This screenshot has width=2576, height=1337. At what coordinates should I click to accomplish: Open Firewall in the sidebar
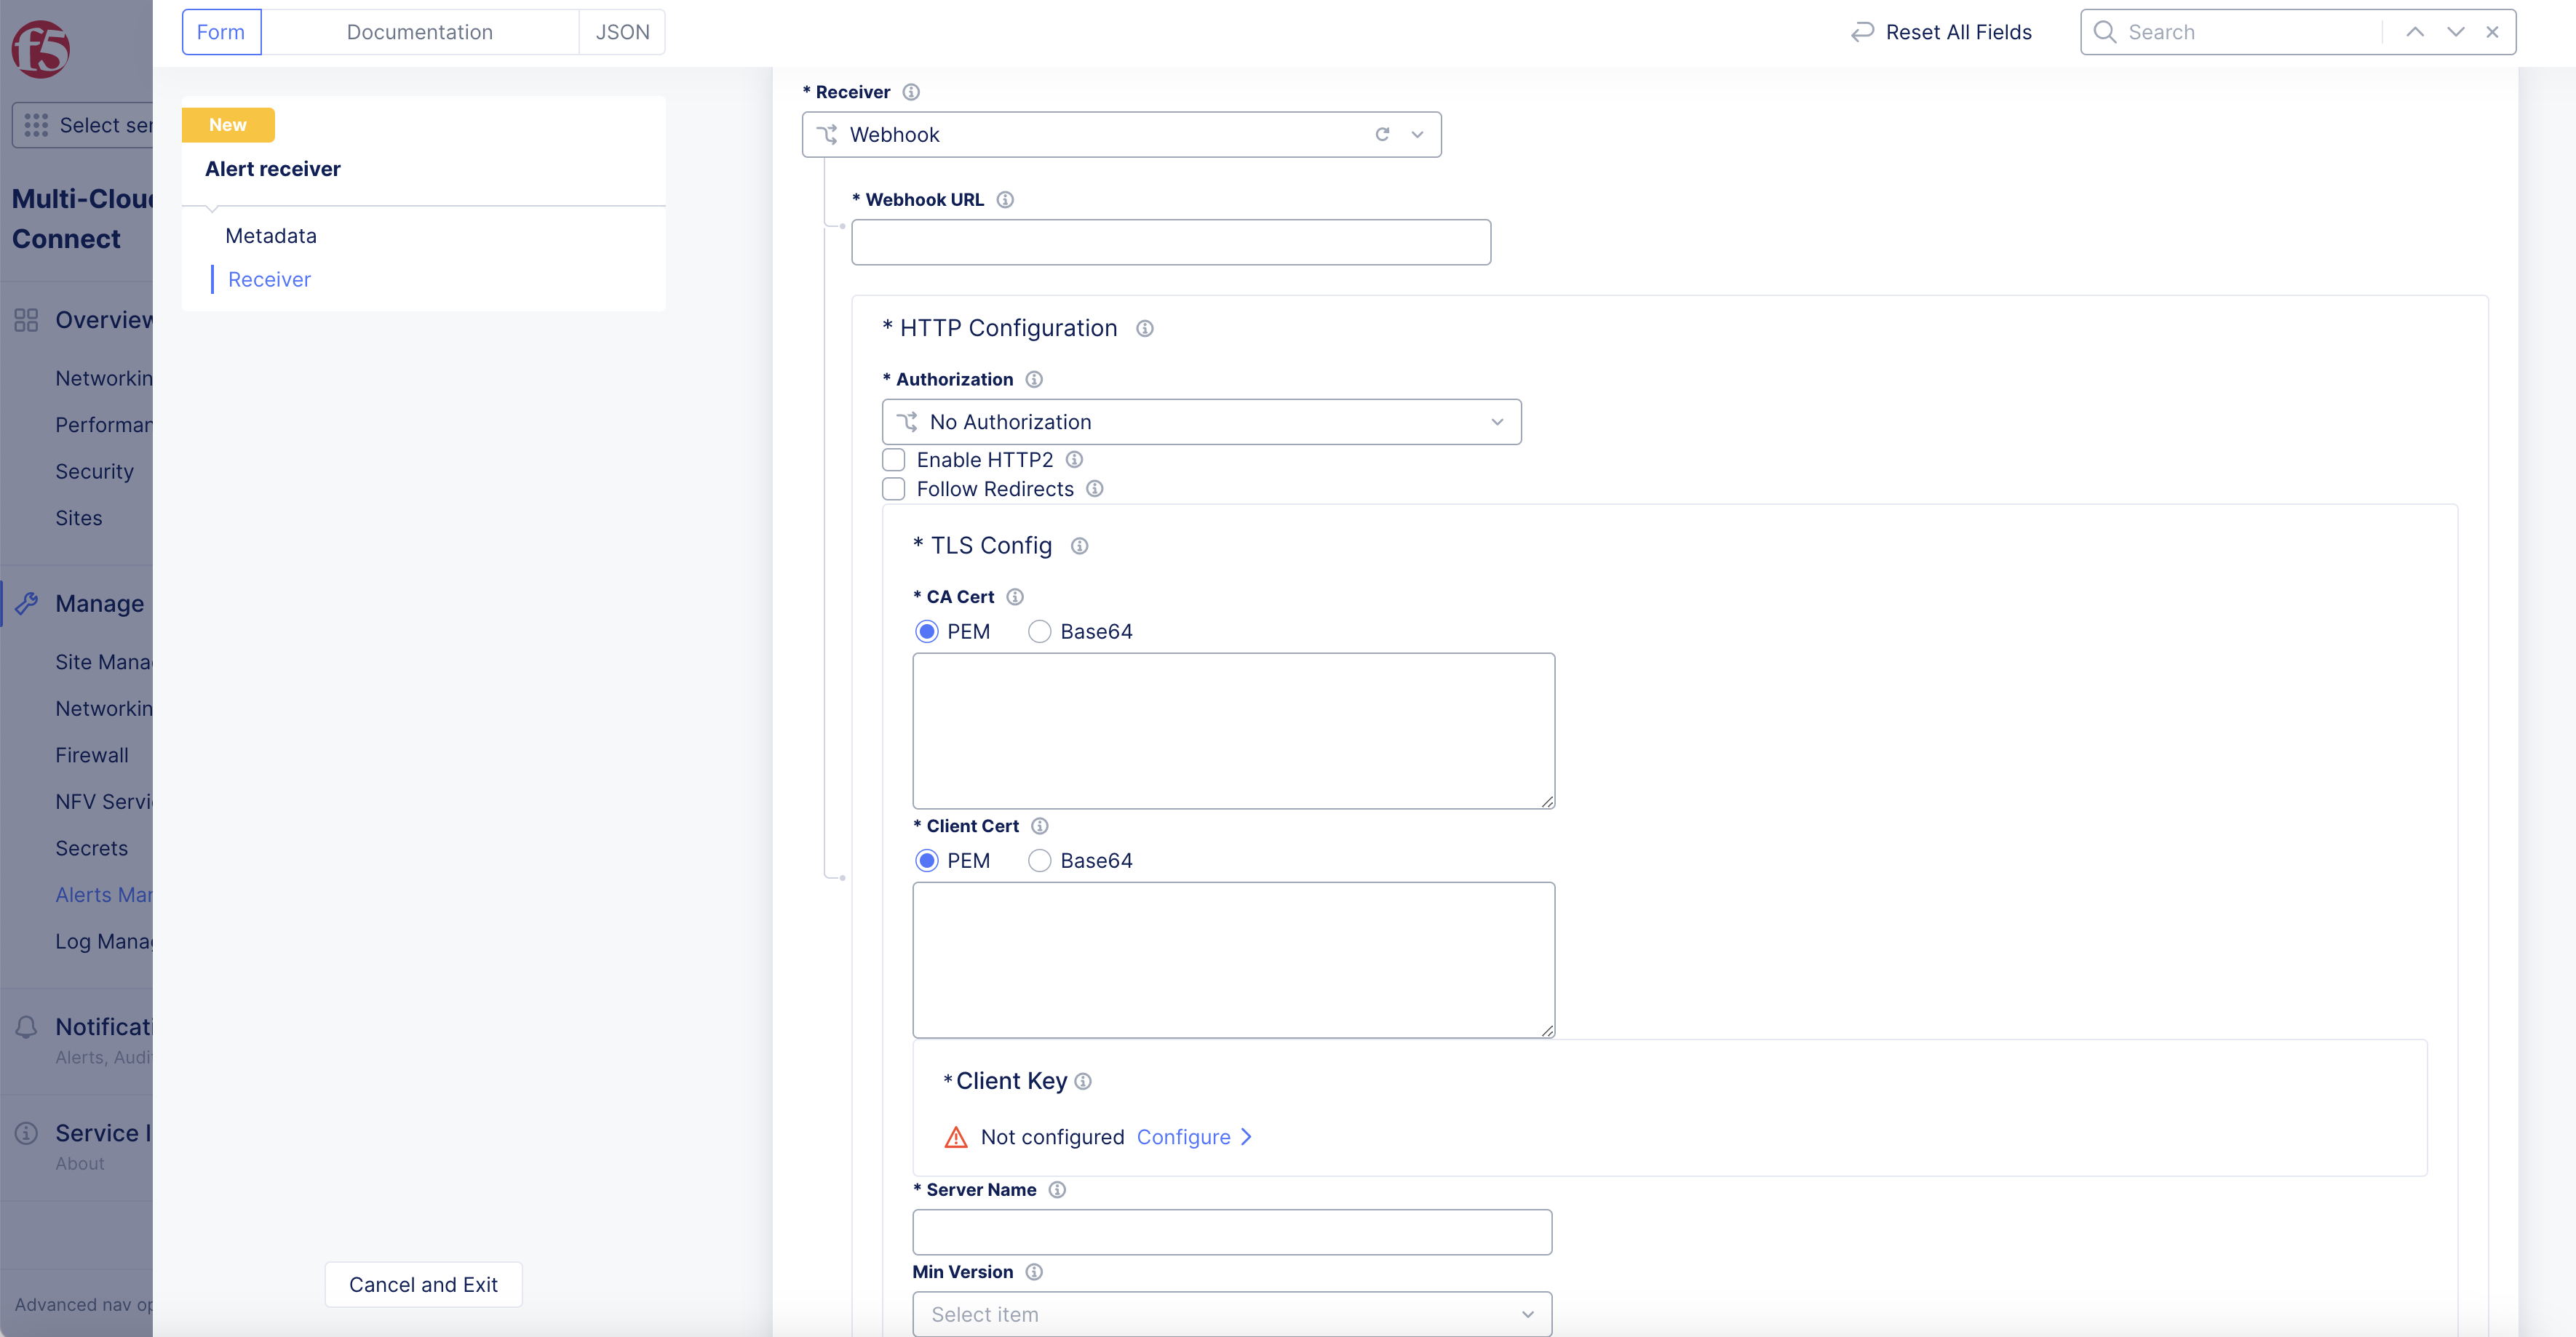(92, 755)
